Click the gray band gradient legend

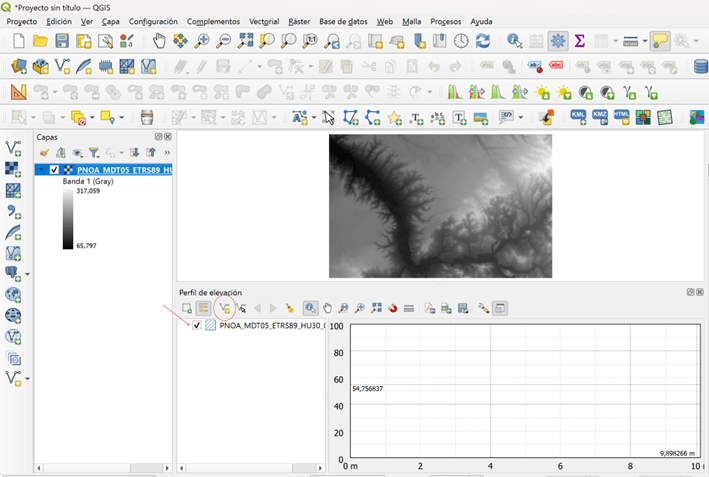tap(68, 217)
